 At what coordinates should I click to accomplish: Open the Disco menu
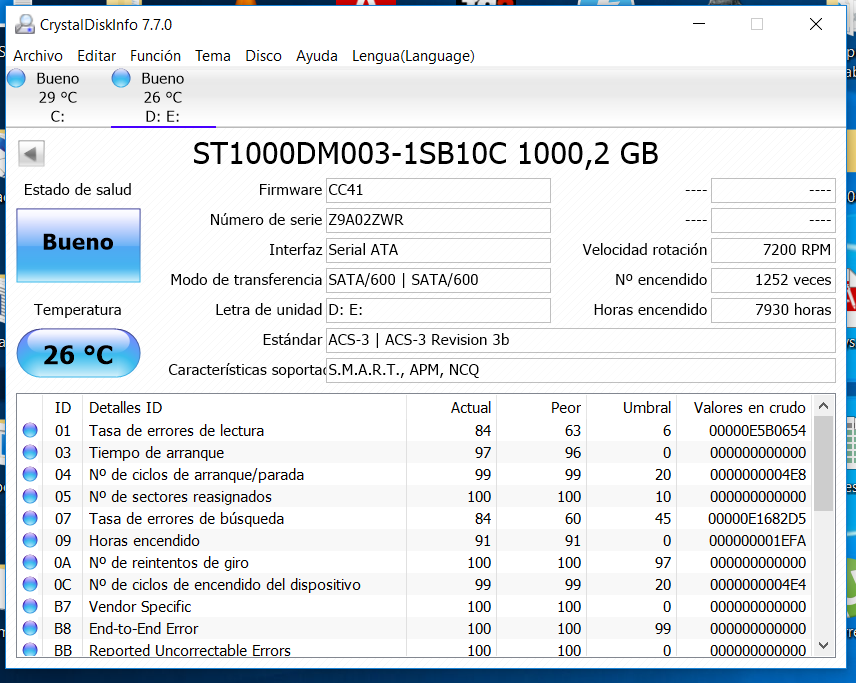tap(264, 56)
